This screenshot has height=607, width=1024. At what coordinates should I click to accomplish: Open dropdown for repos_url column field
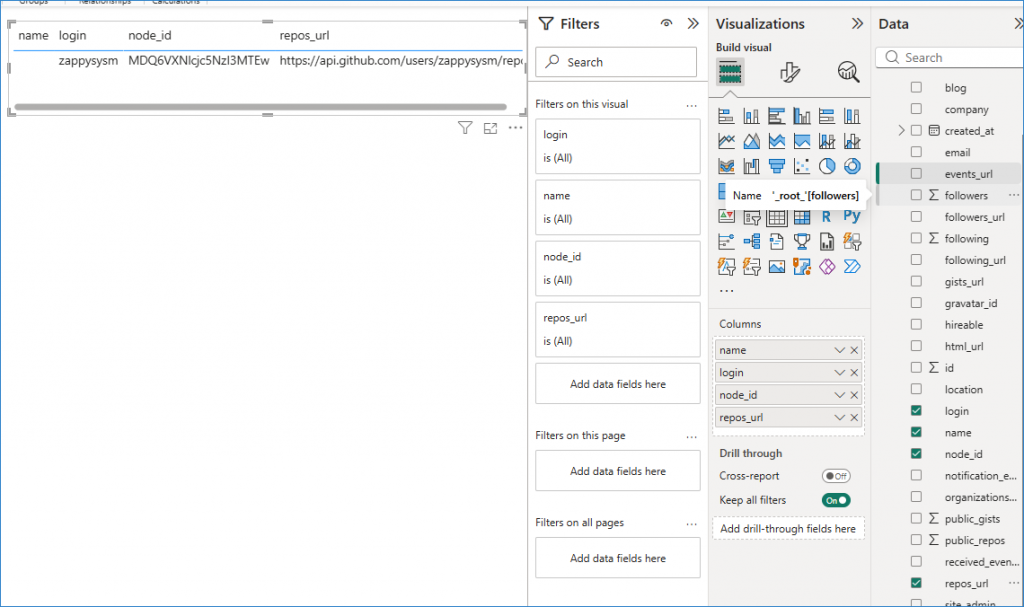839,418
